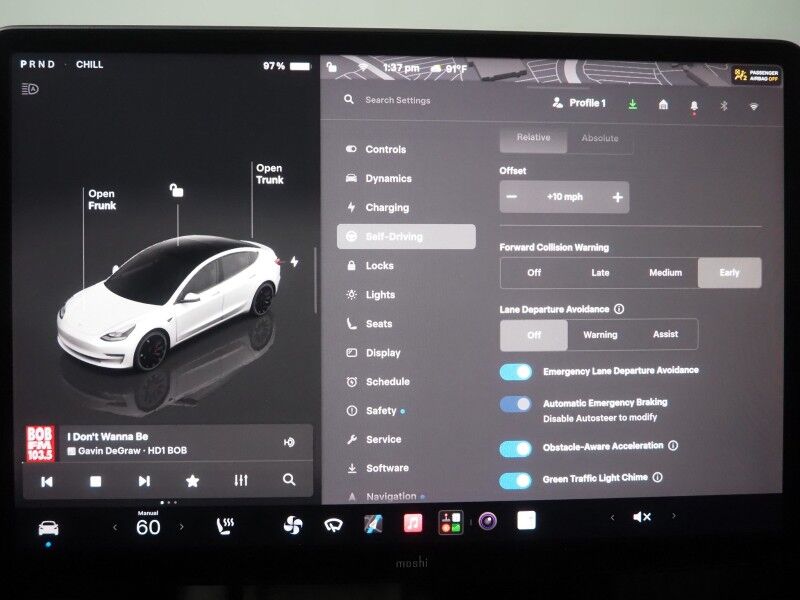Open the audio equalizer settings icon
The width and height of the screenshot is (800, 600).
click(x=241, y=480)
